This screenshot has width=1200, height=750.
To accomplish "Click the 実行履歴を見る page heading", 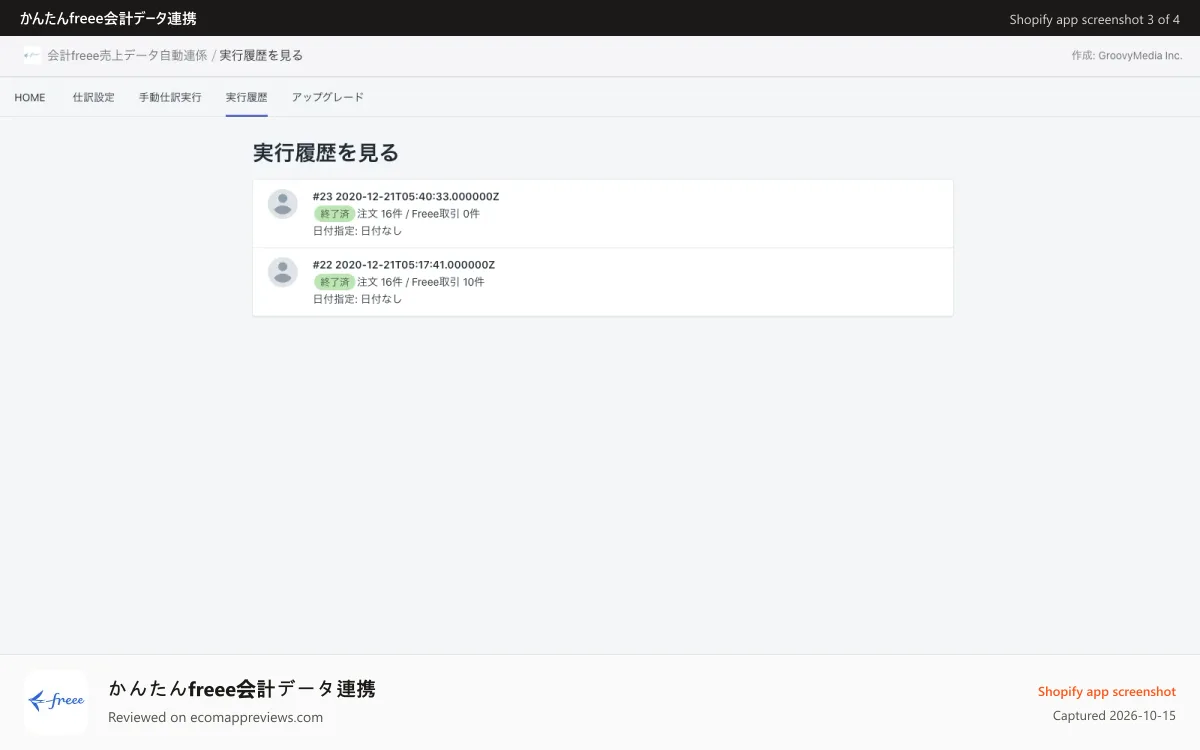I will tap(326, 152).
